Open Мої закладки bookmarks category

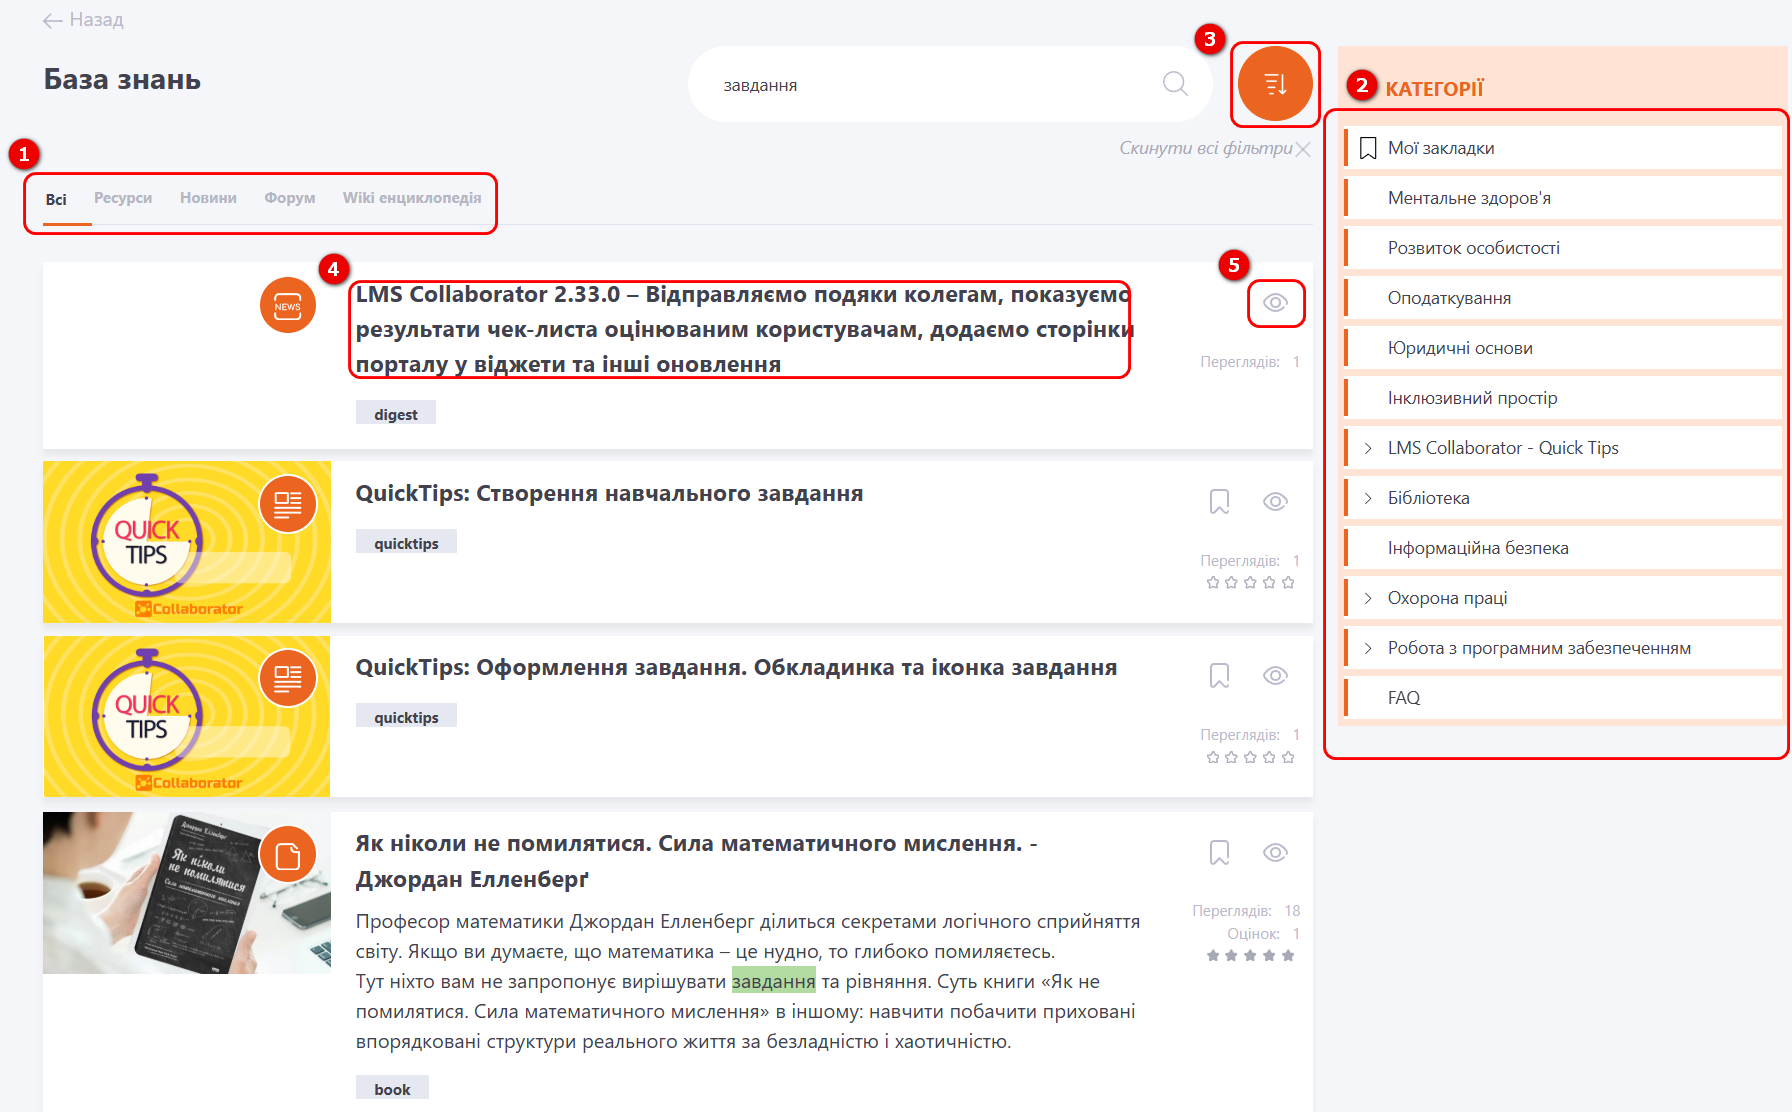point(1440,148)
